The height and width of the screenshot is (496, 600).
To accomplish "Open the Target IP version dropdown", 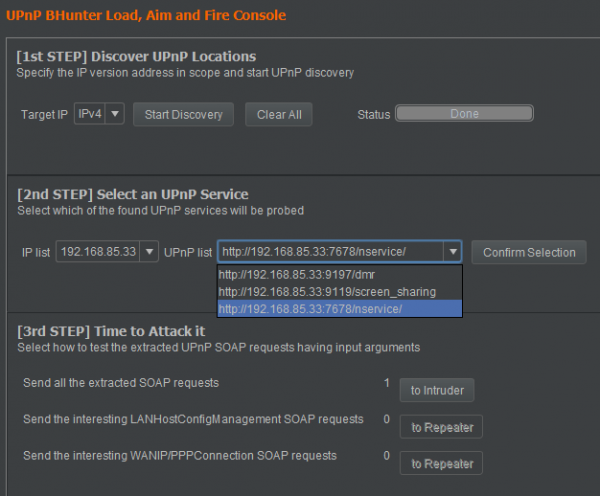I will pyautogui.click(x=116, y=114).
